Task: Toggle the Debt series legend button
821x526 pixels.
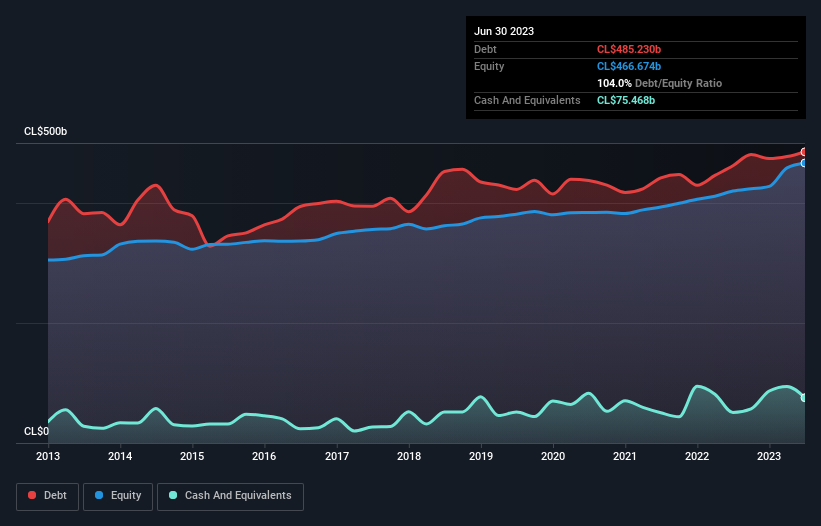Action: [x=48, y=496]
